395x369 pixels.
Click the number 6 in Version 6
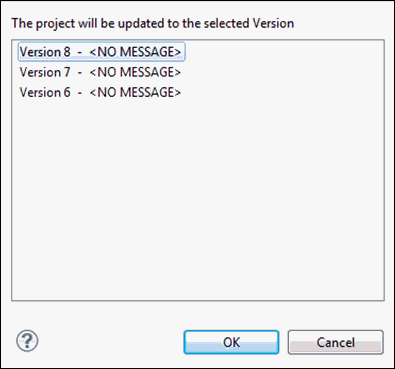67,92
